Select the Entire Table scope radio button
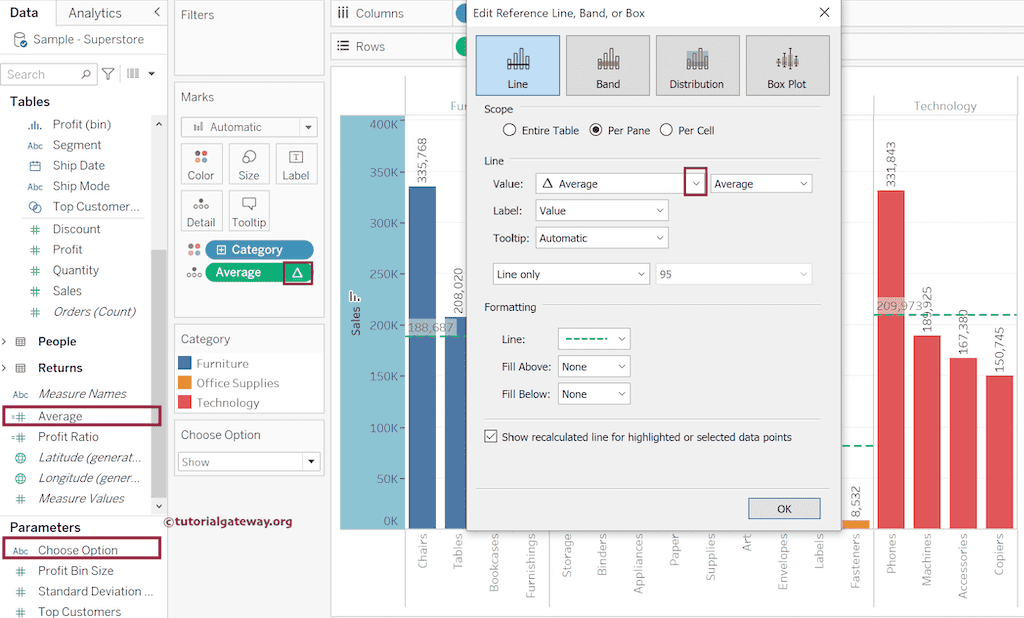This screenshot has width=1024, height=618. pos(510,131)
